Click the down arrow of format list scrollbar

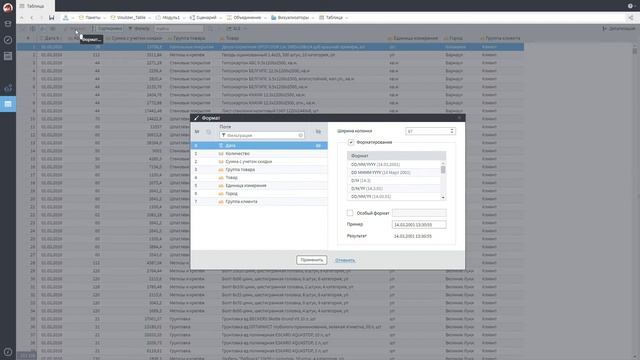pos(443,198)
